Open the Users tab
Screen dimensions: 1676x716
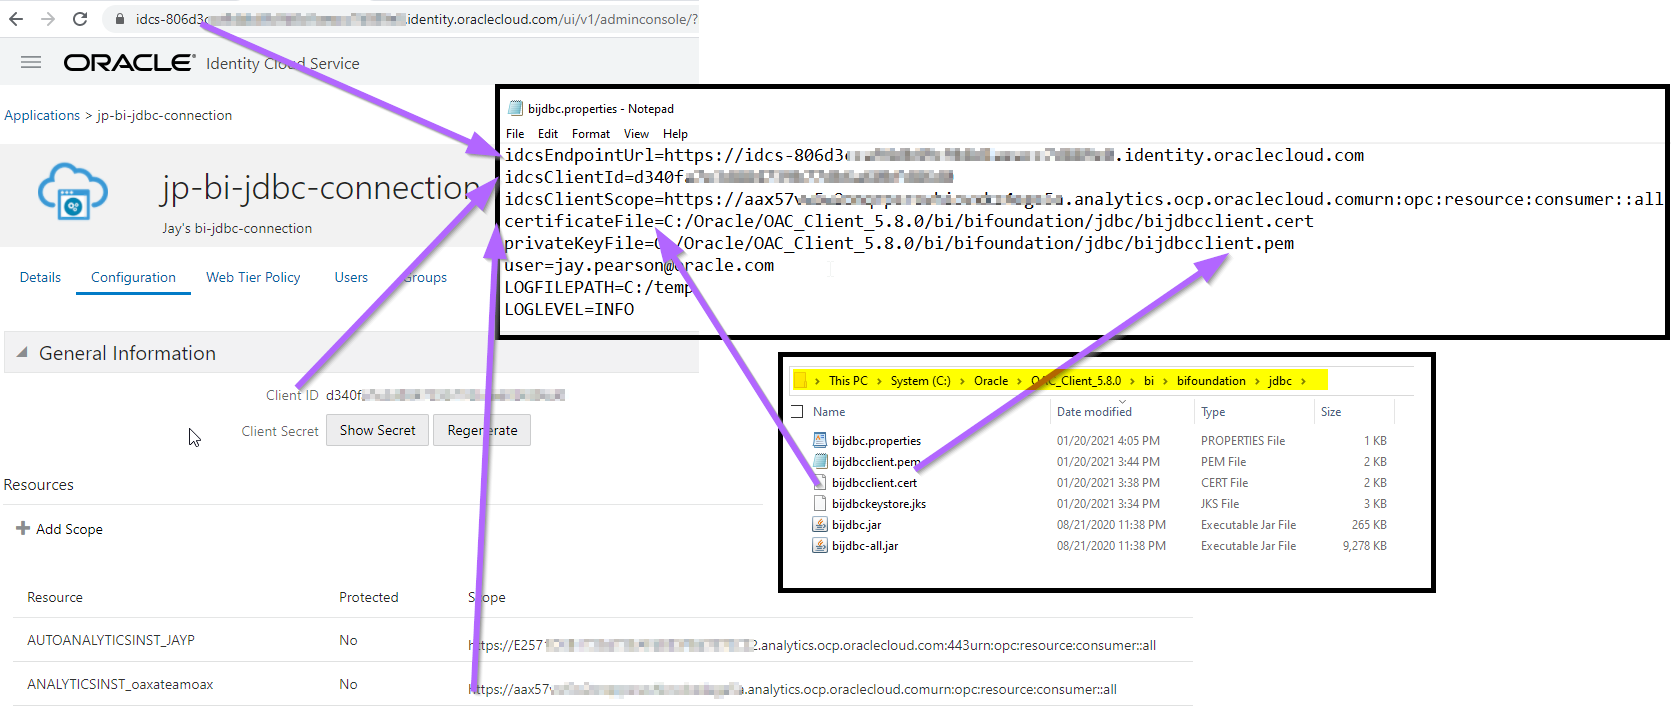pyautogui.click(x=351, y=277)
